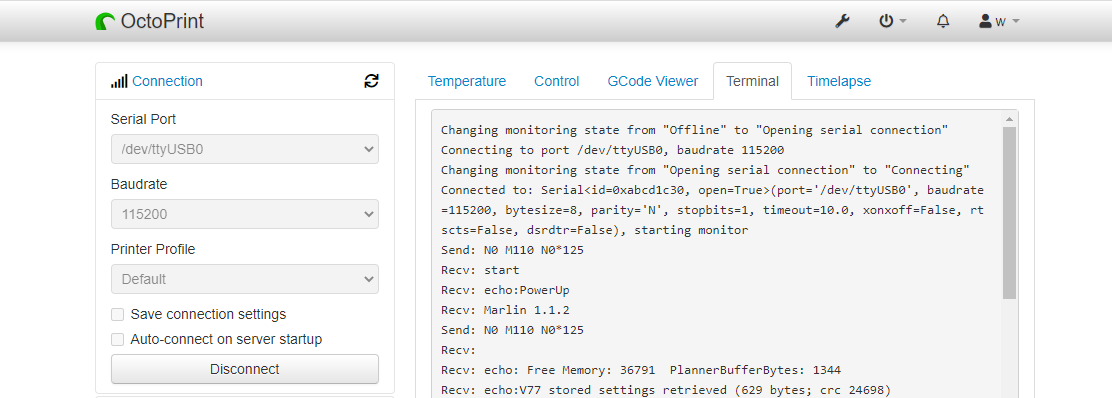Open the Timelapse tab

click(839, 81)
